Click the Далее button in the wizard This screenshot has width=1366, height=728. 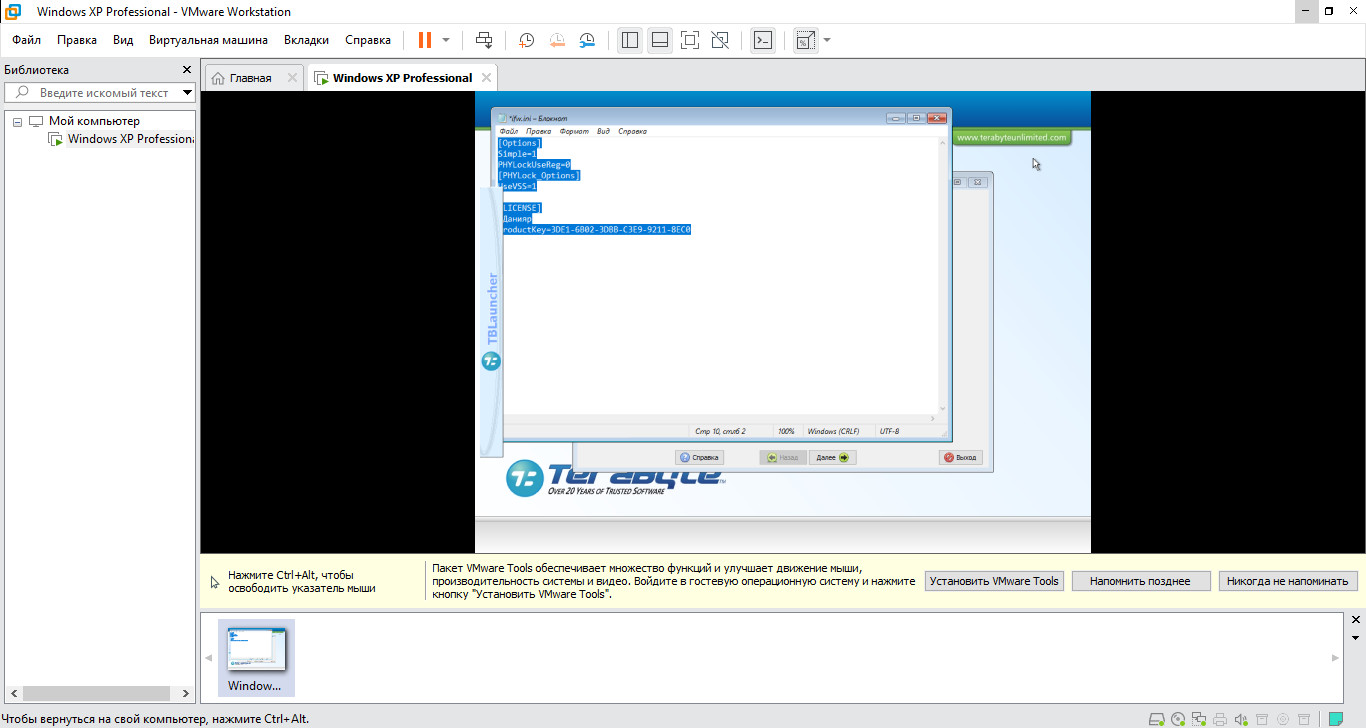coord(832,457)
